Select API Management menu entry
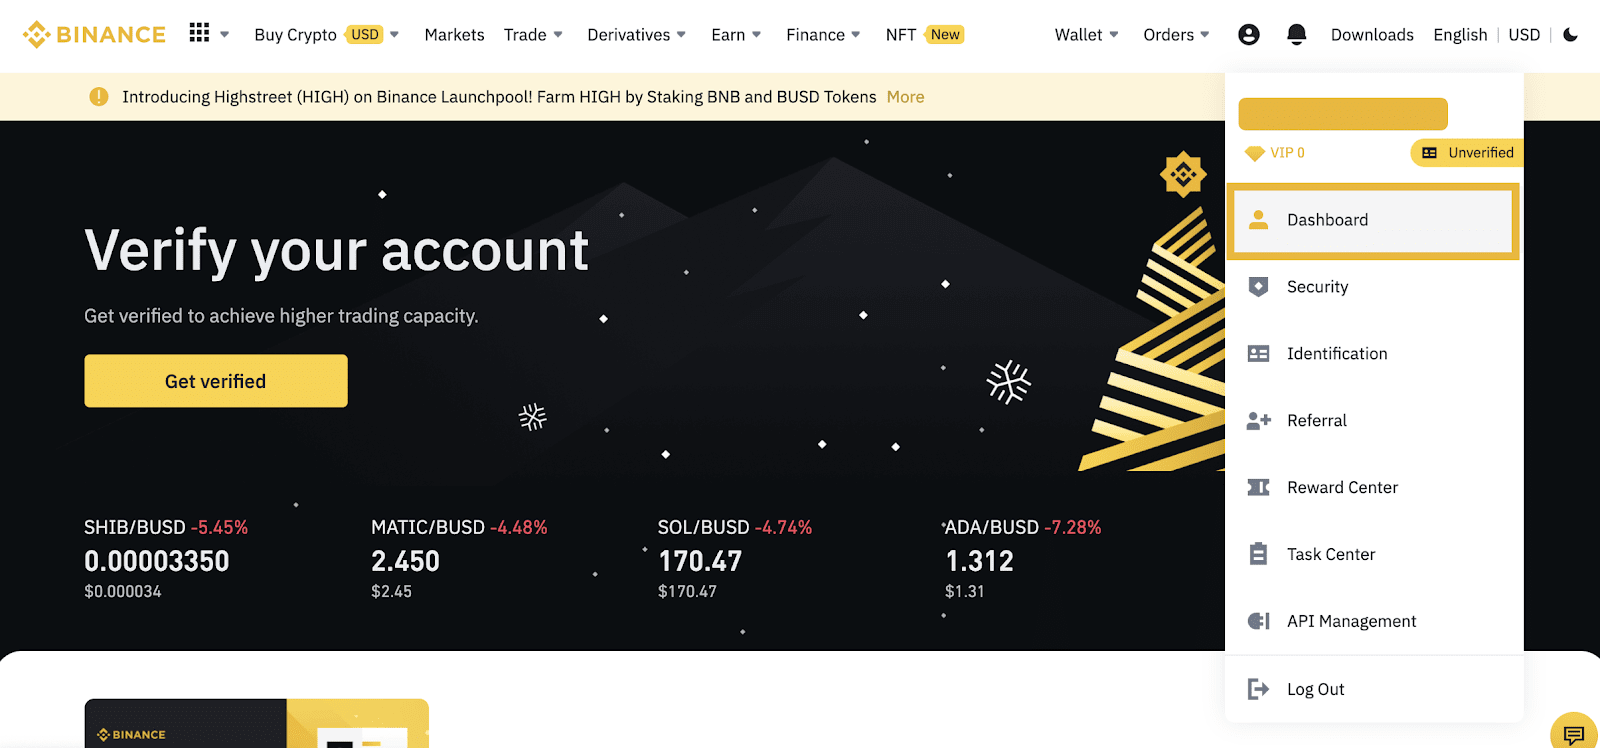 pyautogui.click(x=1374, y=621)
